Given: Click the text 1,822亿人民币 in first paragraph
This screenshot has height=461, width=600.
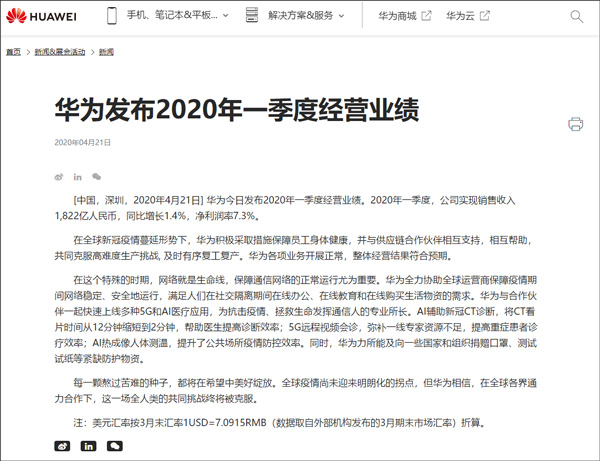Looking at the screenshot, I should [x=86, y=216].
